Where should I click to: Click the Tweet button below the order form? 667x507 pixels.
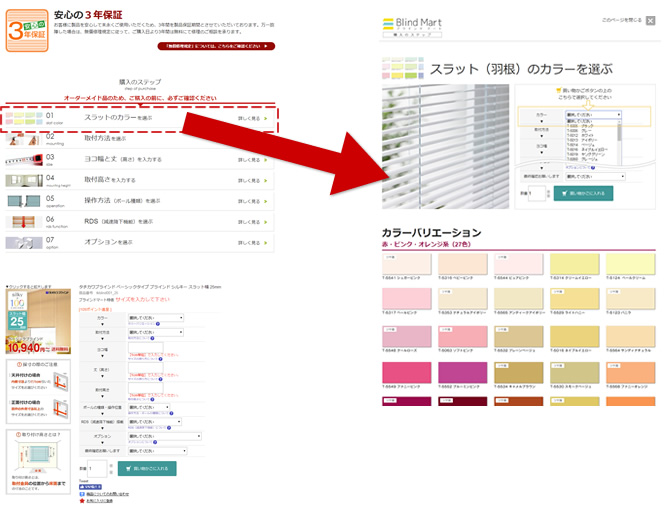(90, 484)
